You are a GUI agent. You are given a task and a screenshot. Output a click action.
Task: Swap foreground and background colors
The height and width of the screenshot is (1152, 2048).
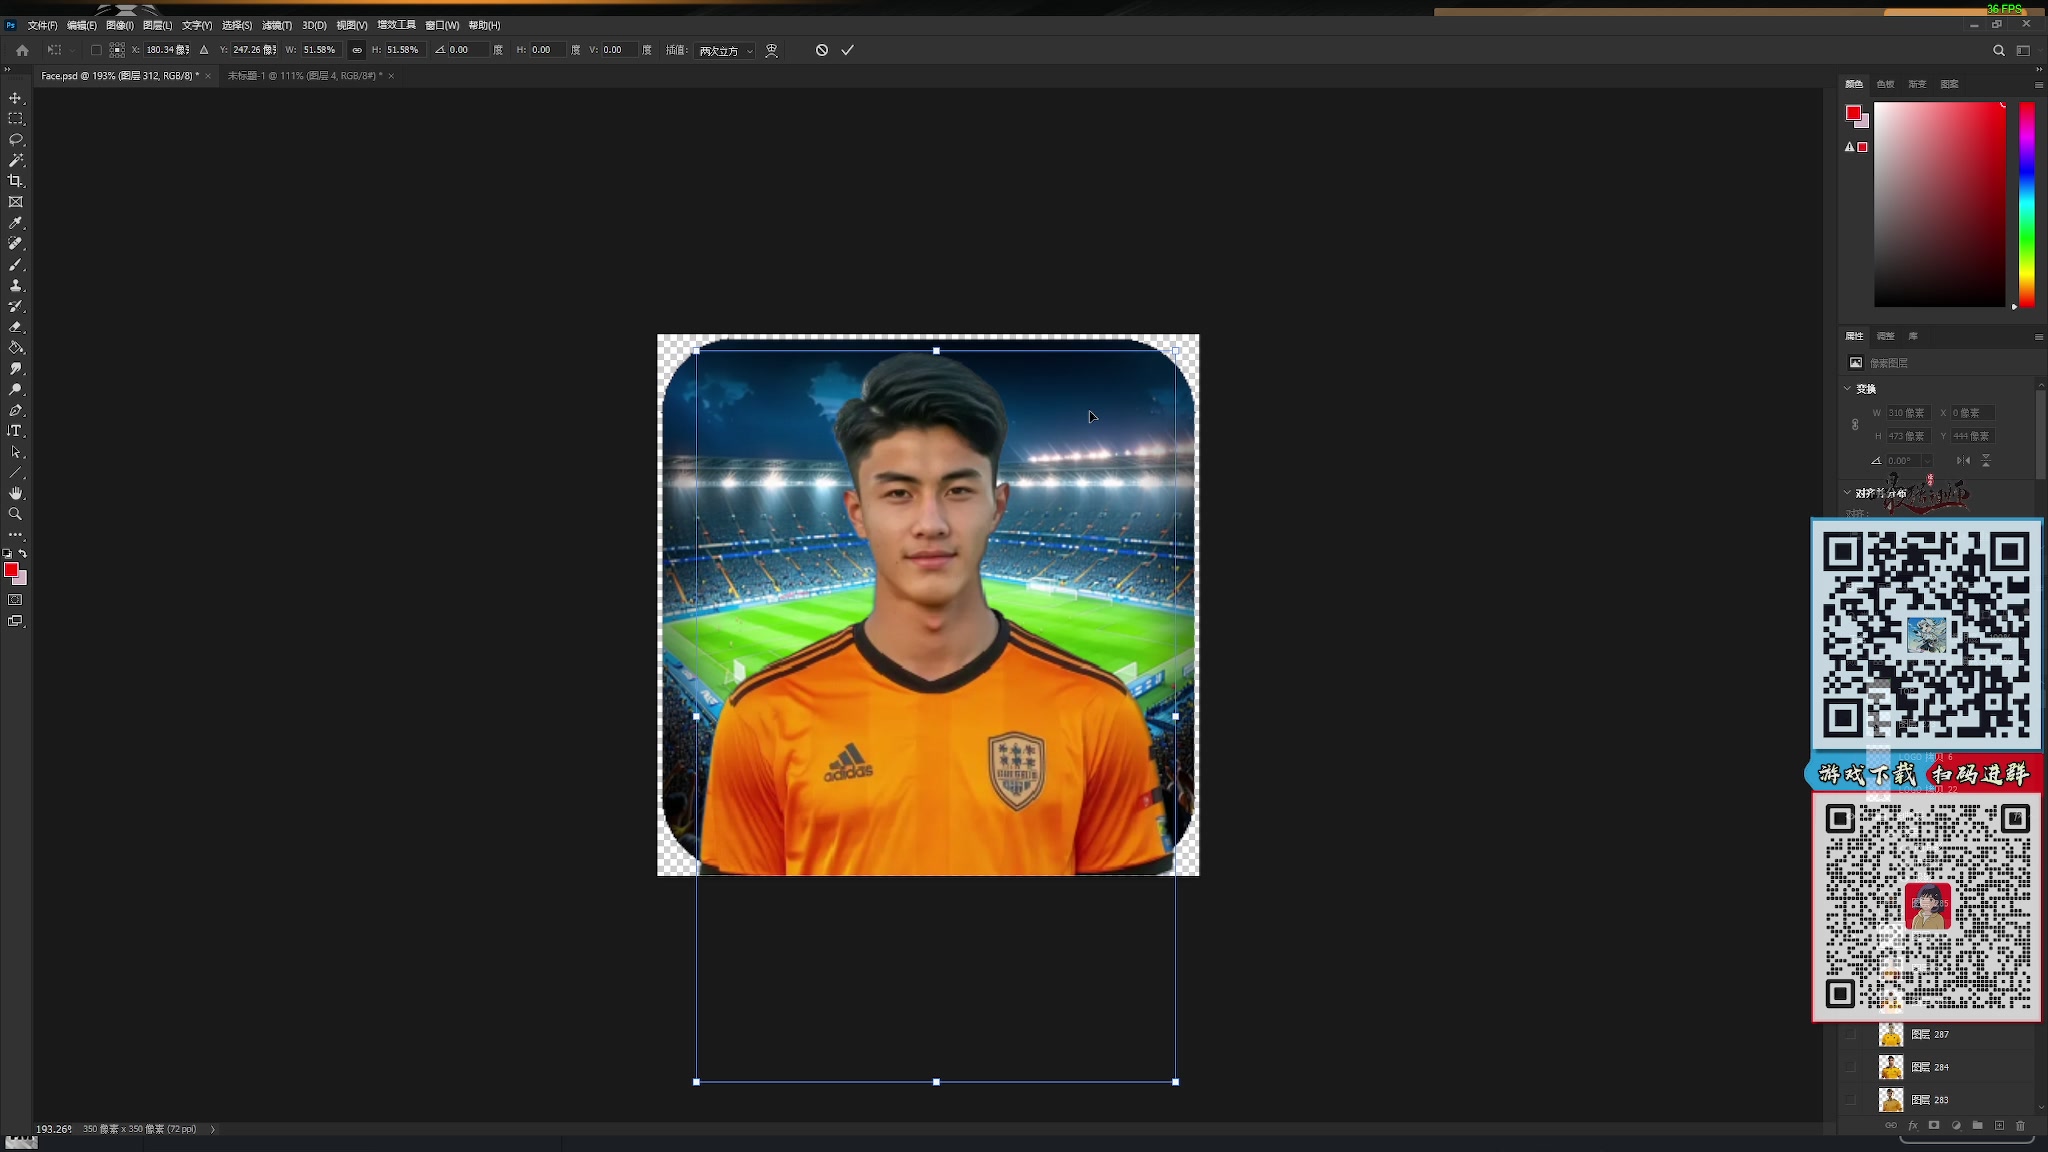click(22, 553)
